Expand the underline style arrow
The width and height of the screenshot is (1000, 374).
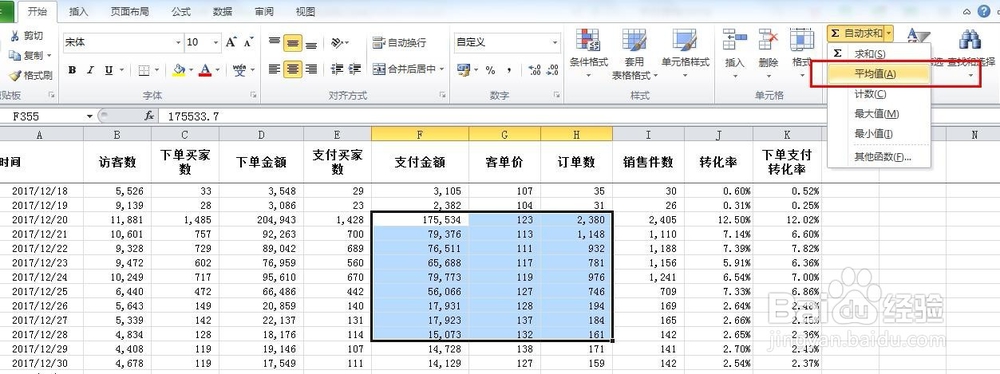[121, 70]
